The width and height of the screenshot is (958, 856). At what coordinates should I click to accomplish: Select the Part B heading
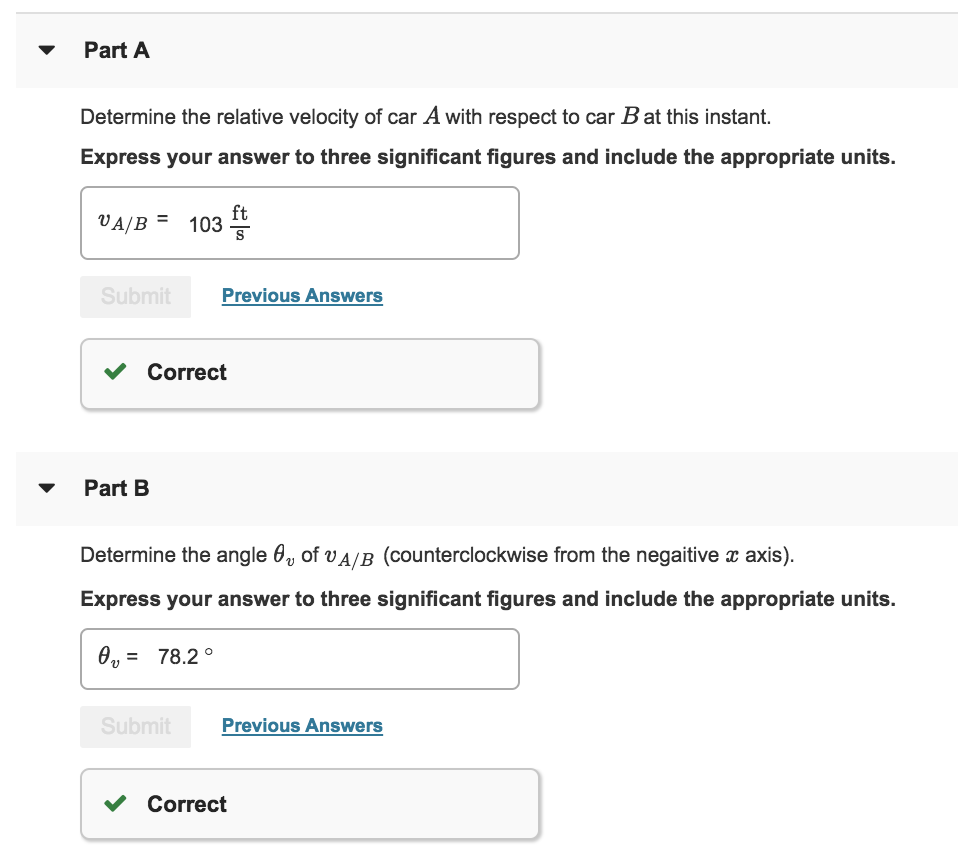point(117,488)
